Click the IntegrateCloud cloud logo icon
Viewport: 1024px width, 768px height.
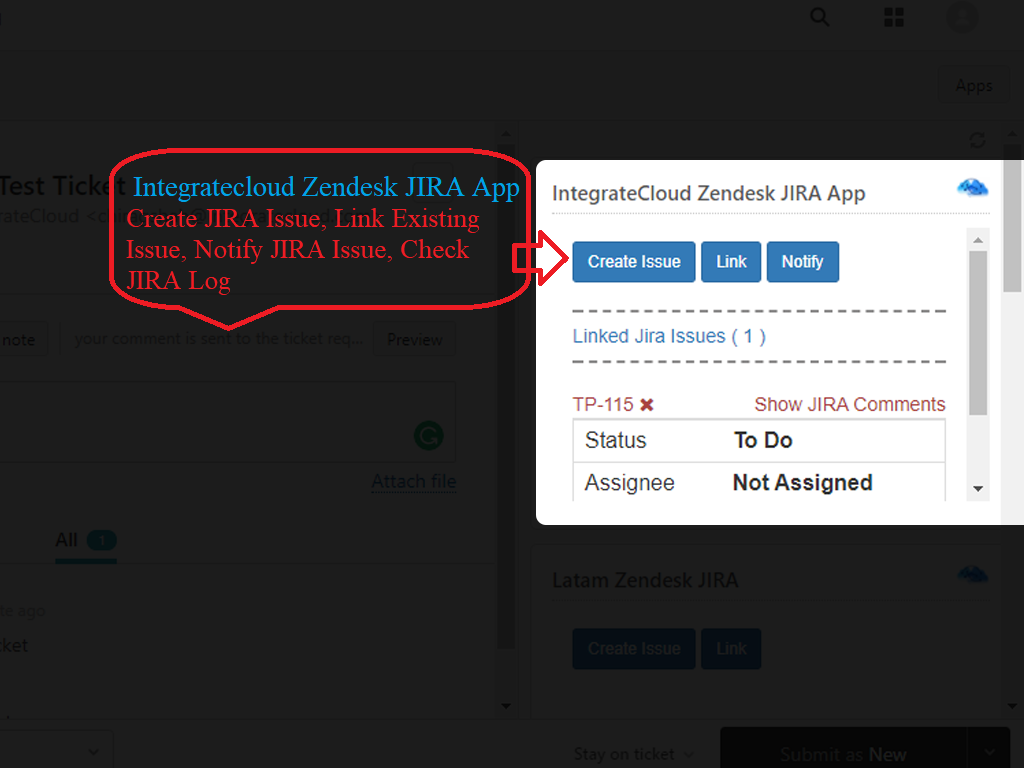(972, 188)
